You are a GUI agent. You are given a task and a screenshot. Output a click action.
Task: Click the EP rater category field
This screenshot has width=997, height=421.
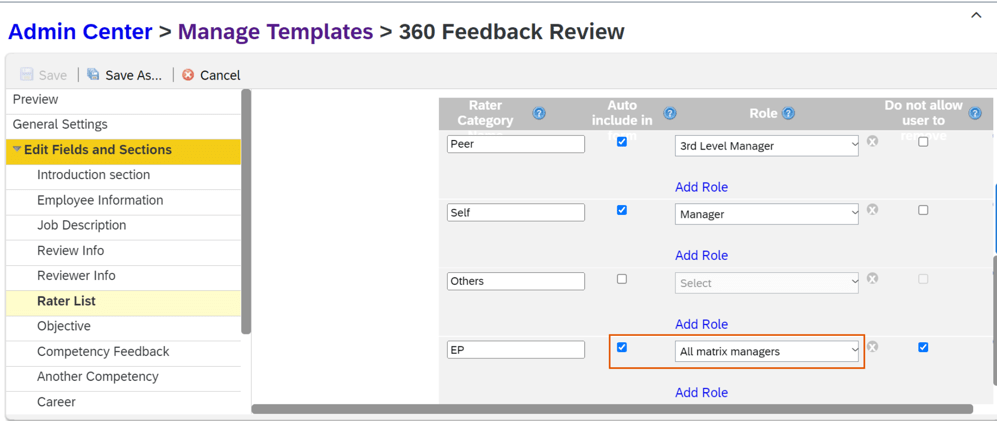pyautogui.click(x=515, y=350)
